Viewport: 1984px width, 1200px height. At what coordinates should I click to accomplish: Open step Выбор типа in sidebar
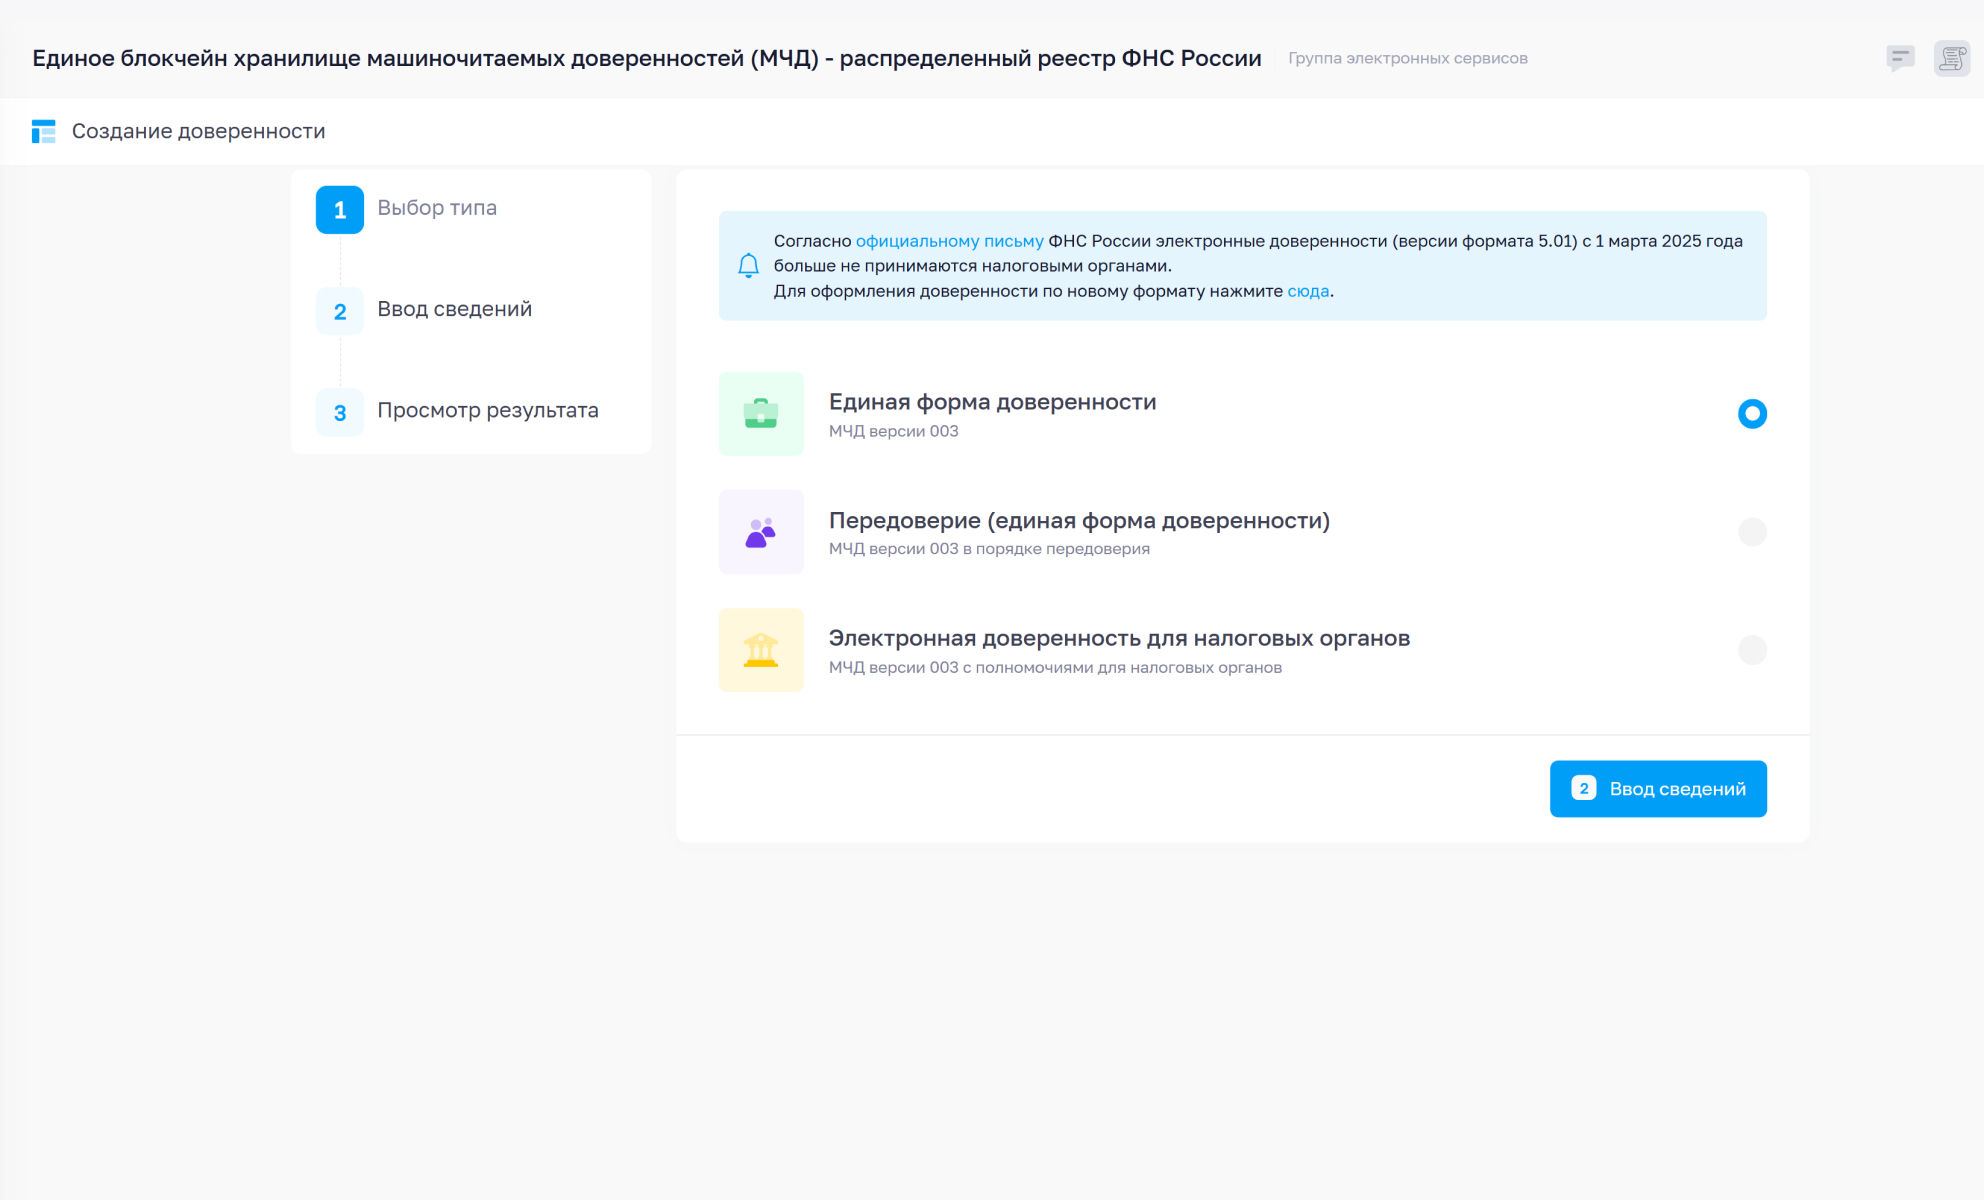pos(437,208)
